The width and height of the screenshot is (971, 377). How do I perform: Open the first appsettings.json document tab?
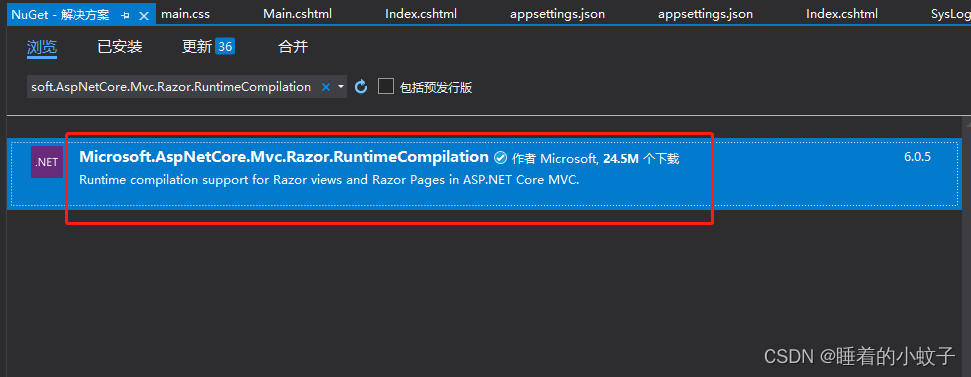(557, 14)
